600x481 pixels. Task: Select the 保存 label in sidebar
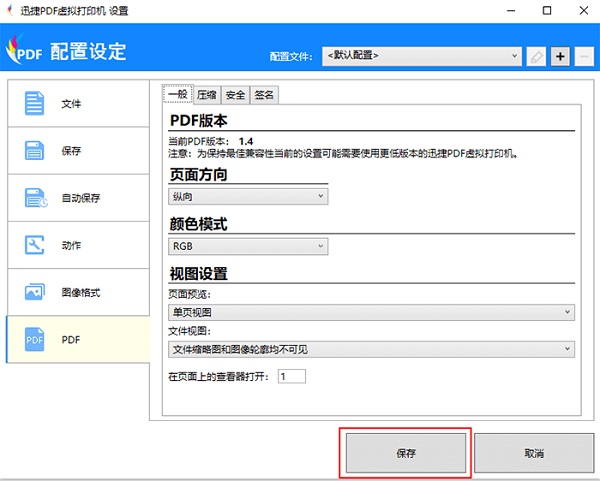[x=71, y=151]
